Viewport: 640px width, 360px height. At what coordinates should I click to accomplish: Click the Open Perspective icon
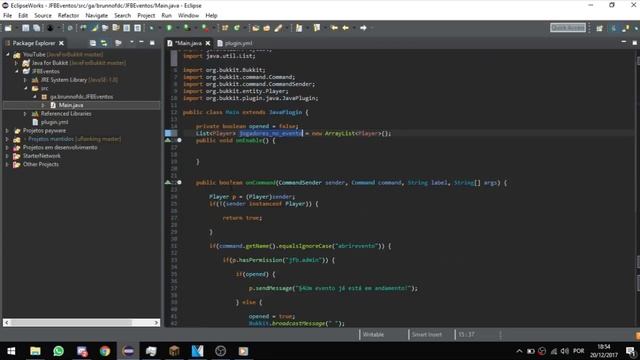pyautogui.click(x=599, y=28)
